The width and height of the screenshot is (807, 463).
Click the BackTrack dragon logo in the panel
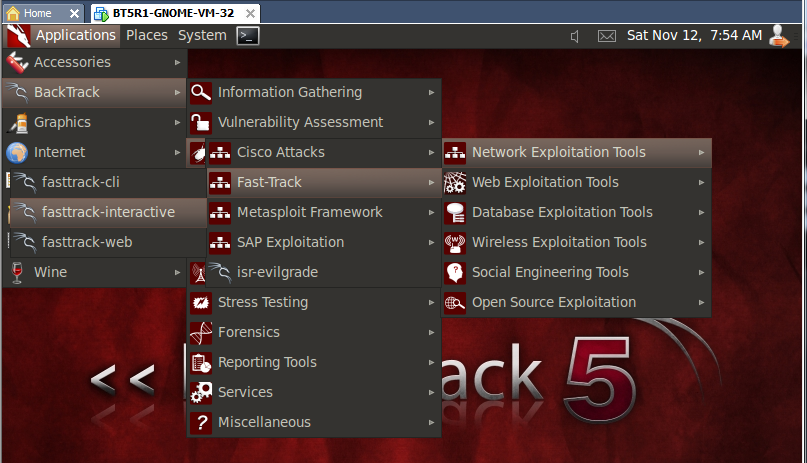(19, 36)
